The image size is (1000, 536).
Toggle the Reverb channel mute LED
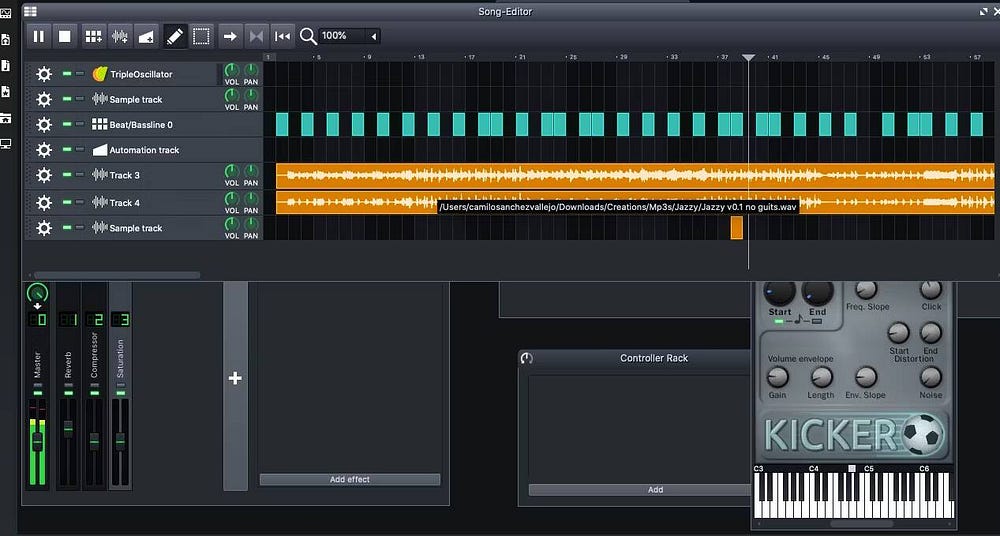(x=68, y=393)
